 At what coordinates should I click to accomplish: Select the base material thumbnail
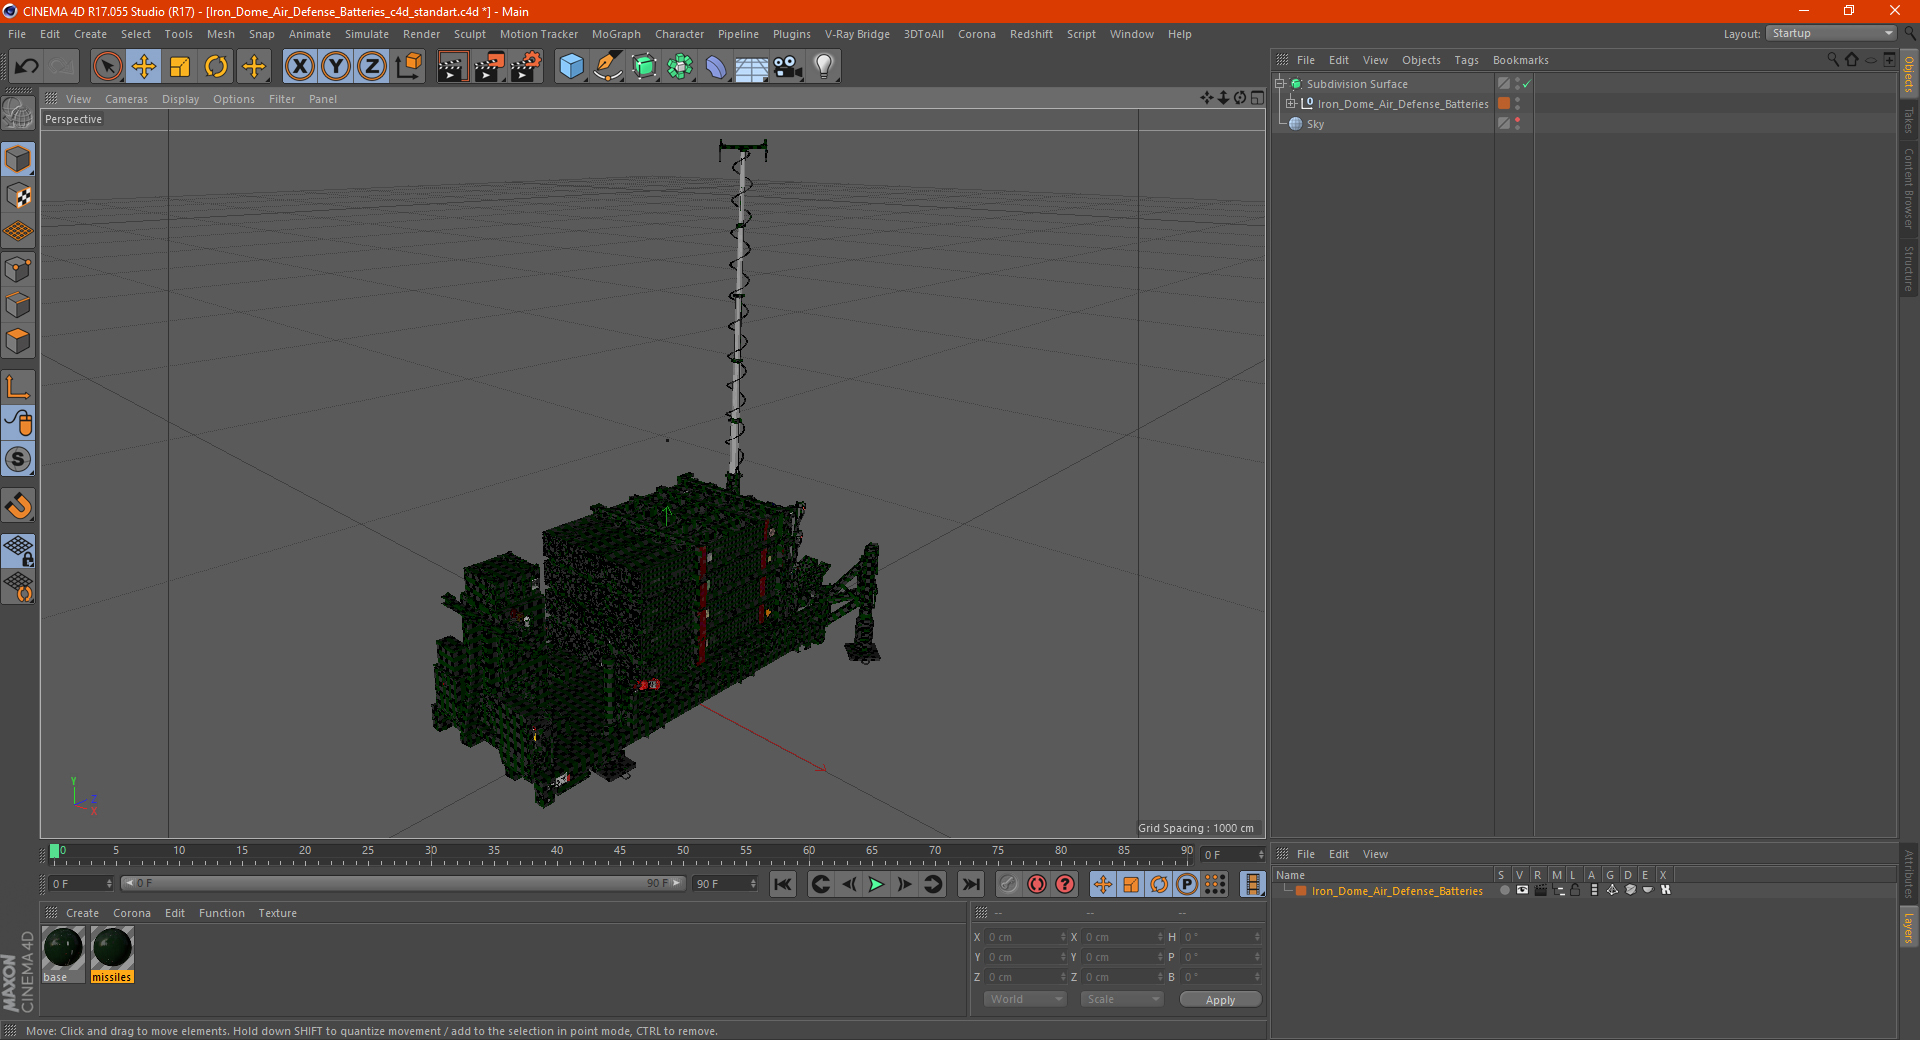point(62,948)
